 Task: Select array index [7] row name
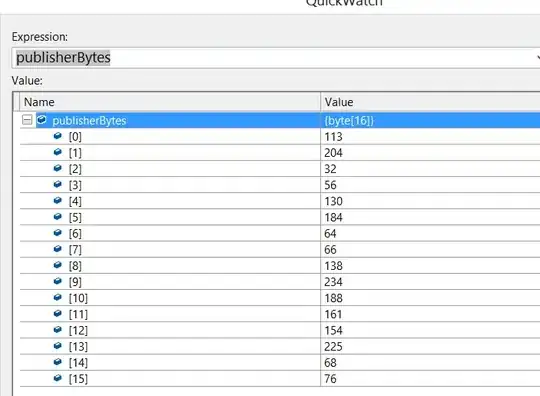[x=75, y=250]
